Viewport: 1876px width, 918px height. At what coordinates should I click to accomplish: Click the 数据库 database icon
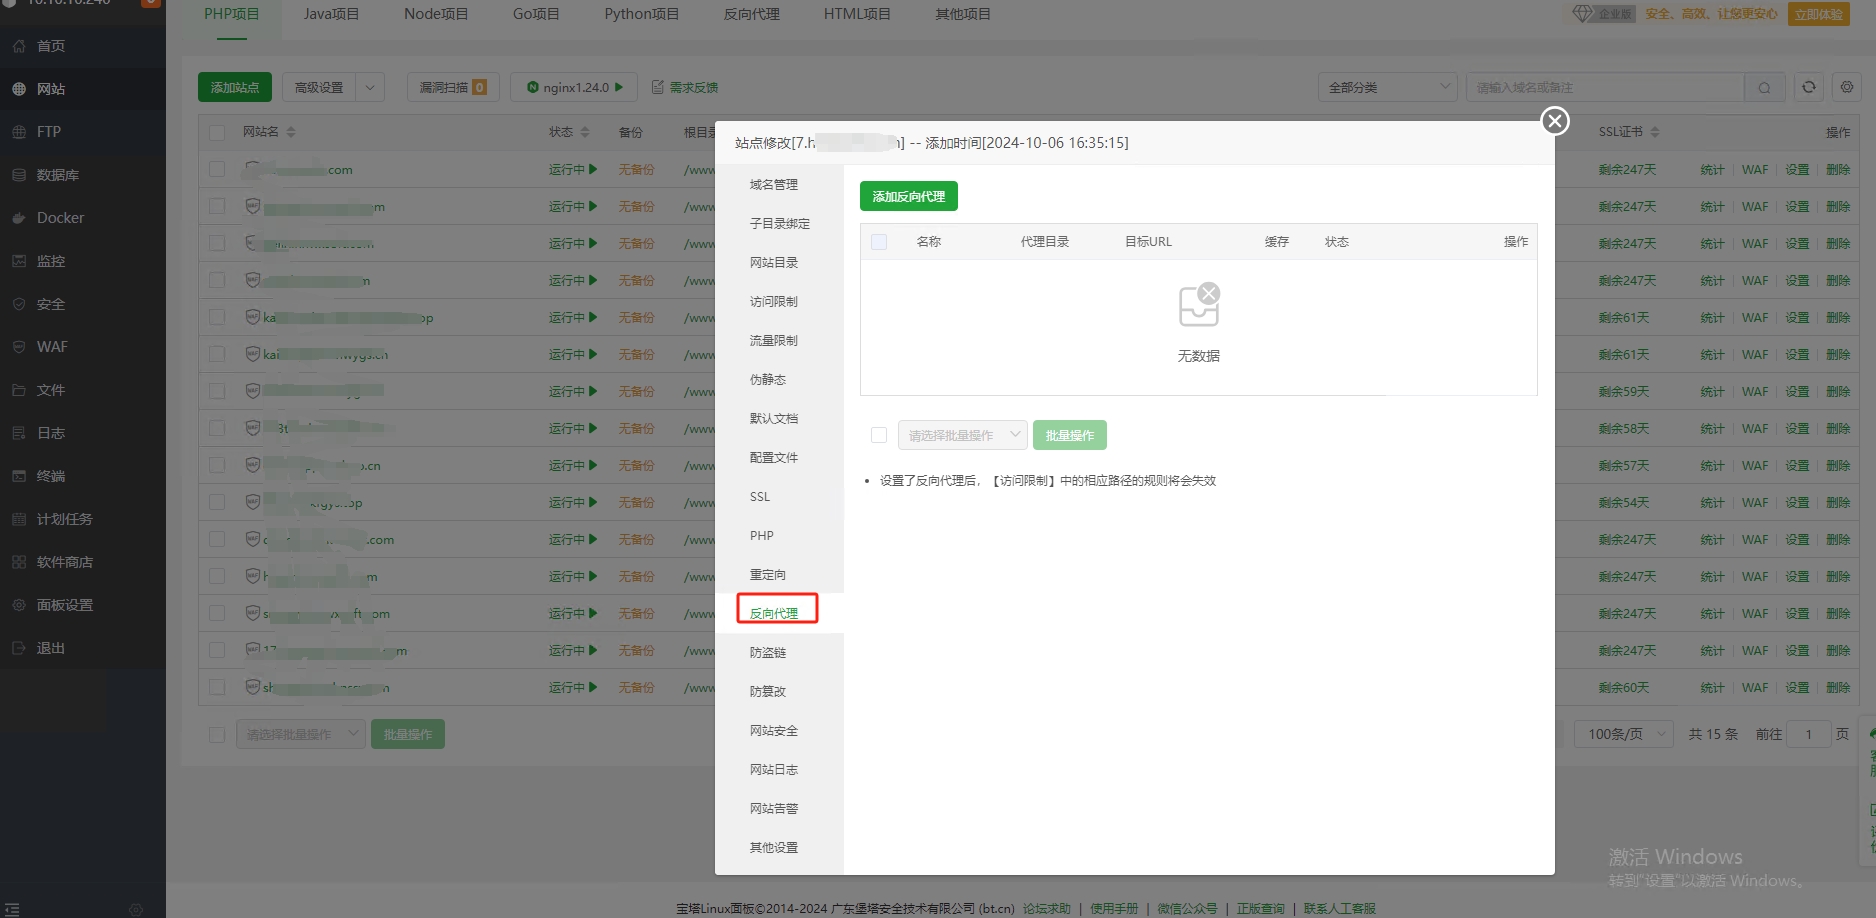click(x=19, y=175)
